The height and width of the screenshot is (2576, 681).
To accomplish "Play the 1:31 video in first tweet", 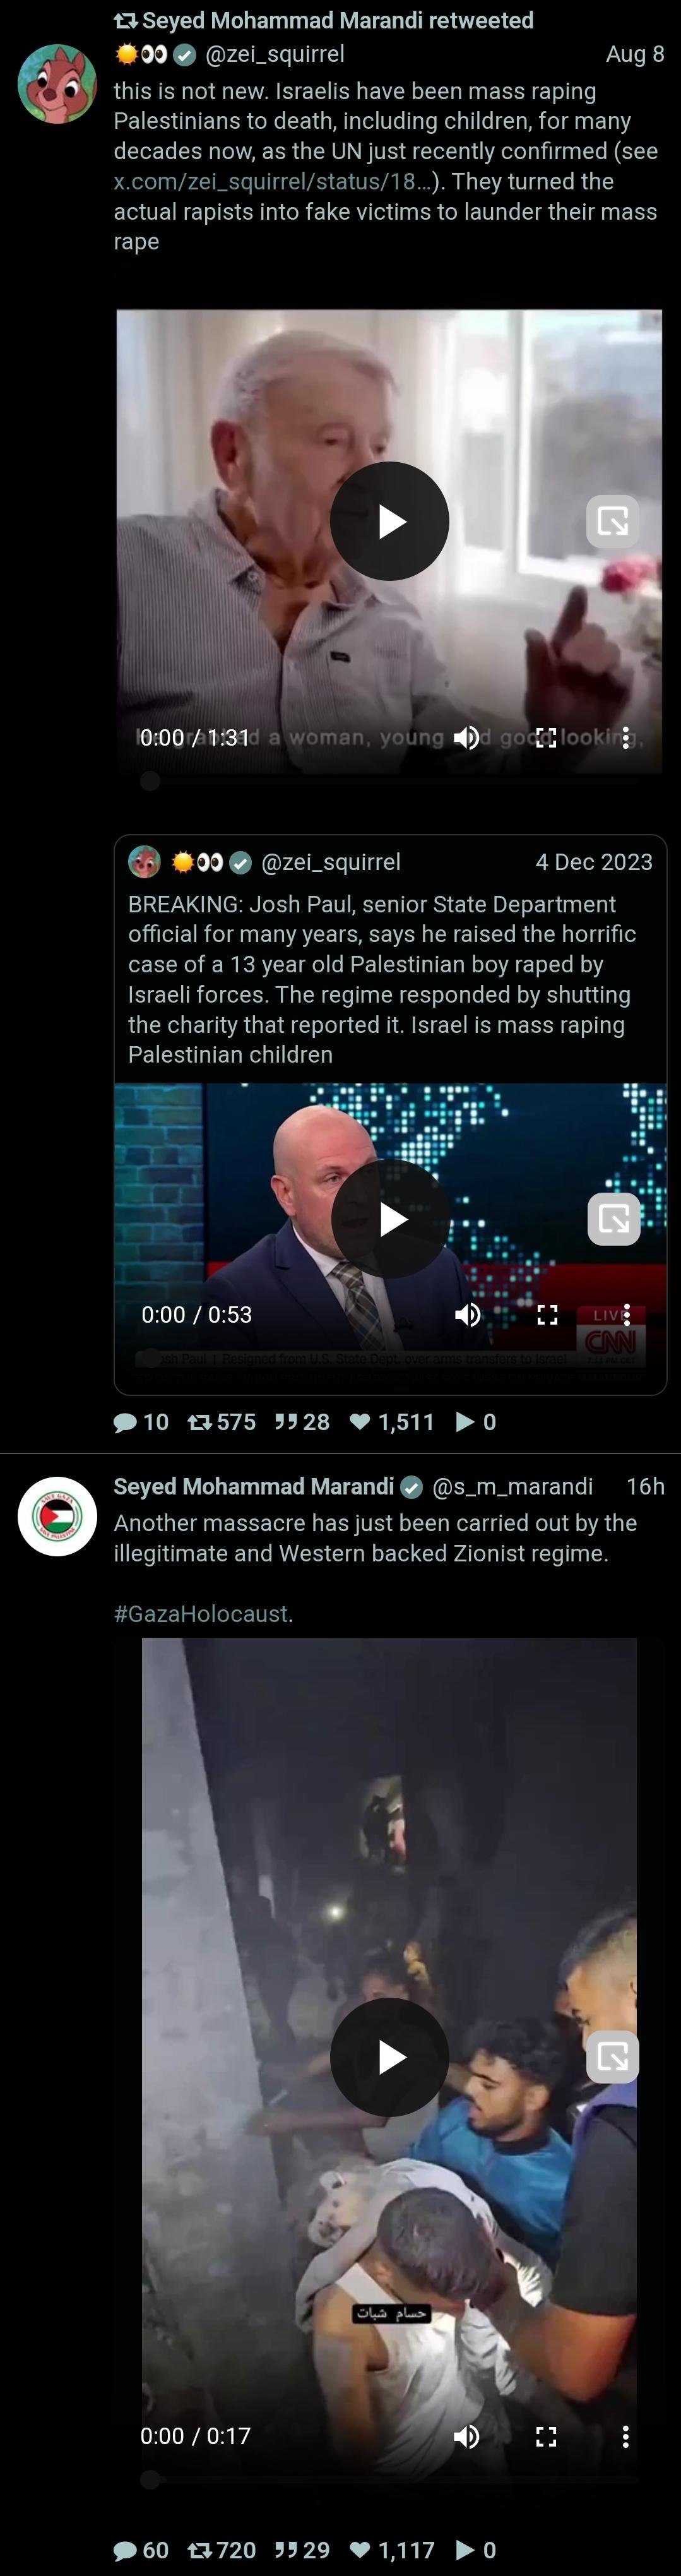I will coord(389,521).
